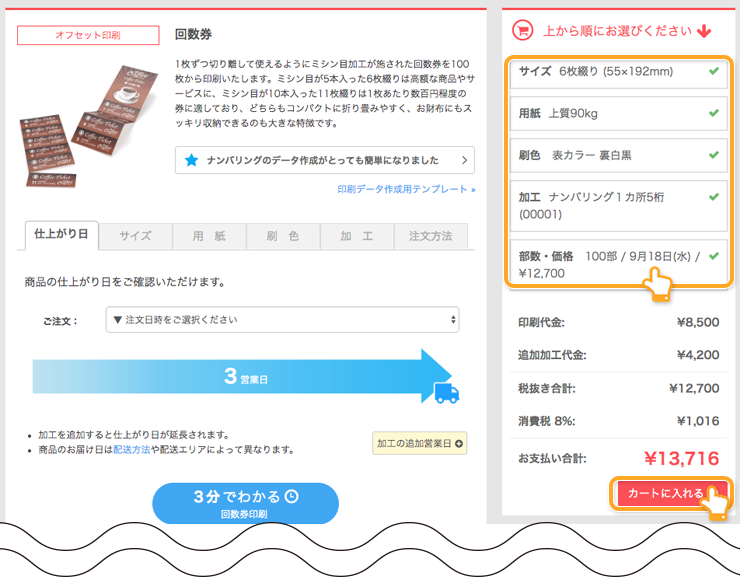Click the coffee ticket product thumbnail
The height and width of the screenshot is (580, 740).
point(88,126)
